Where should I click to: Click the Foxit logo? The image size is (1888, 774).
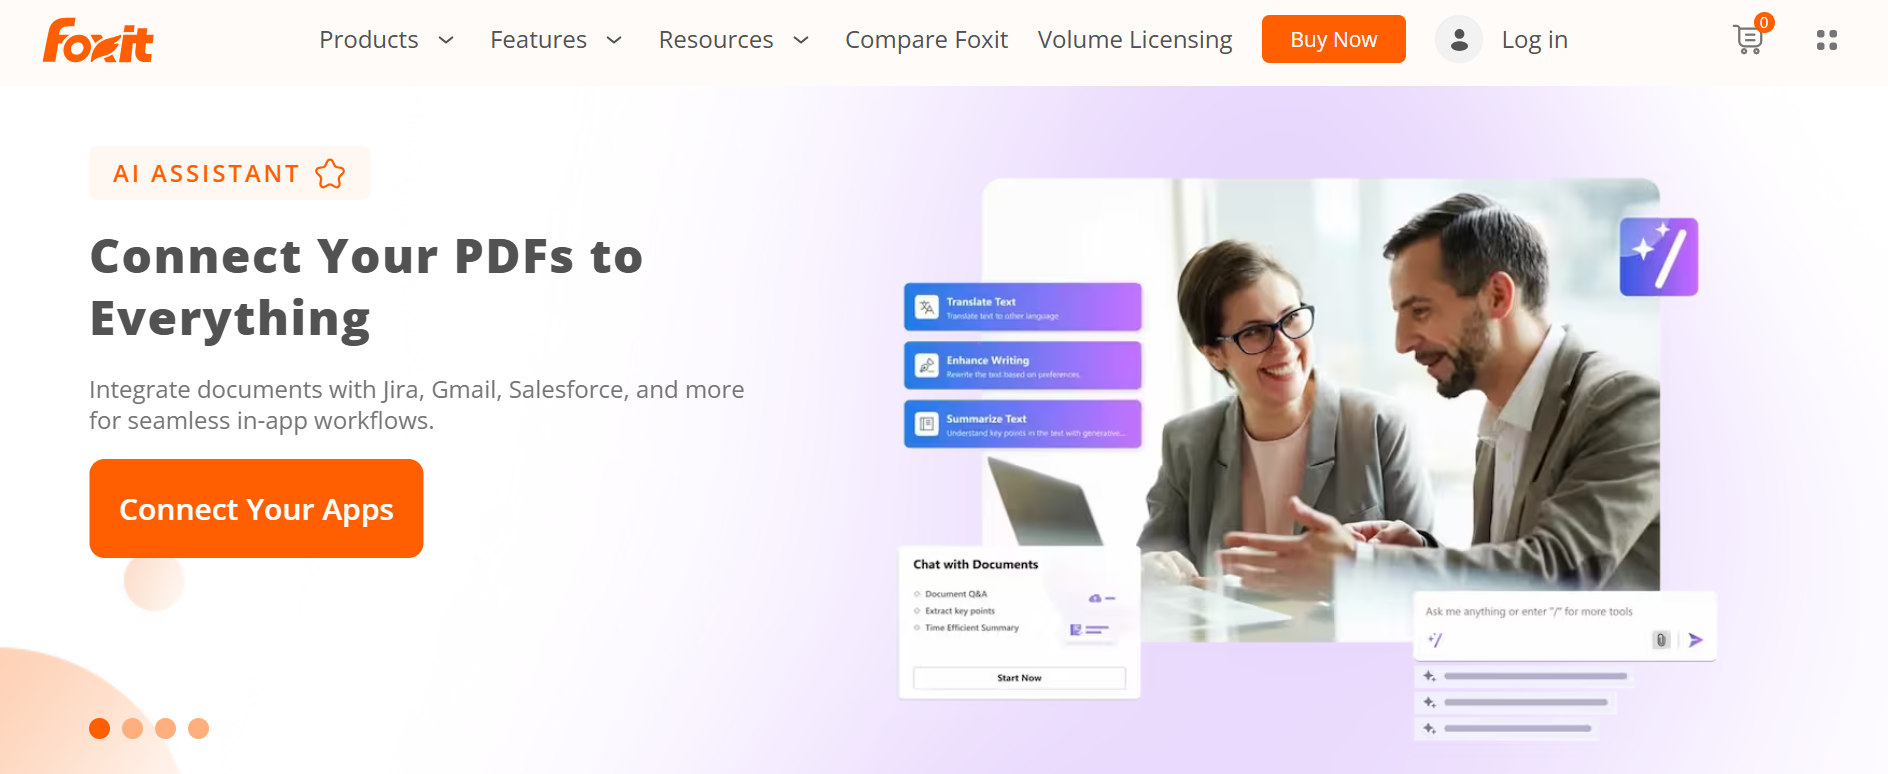pos(98,41)
